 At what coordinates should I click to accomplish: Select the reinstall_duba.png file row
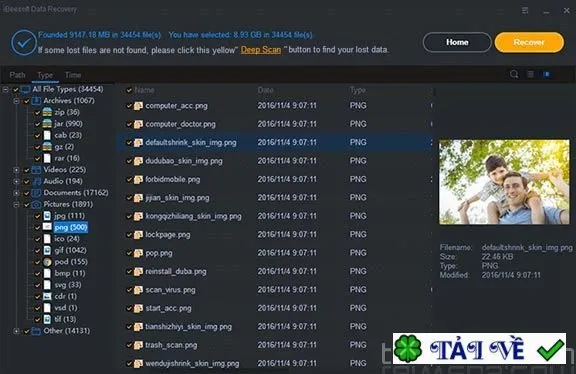click(274, 271)
